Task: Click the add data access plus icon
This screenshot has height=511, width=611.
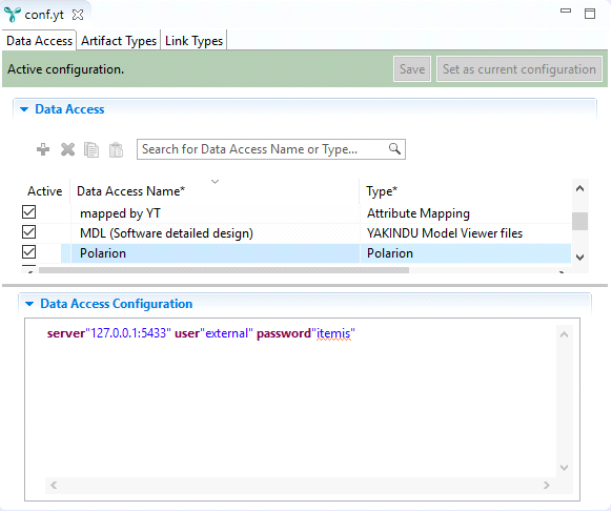Action: pos(43,150)
